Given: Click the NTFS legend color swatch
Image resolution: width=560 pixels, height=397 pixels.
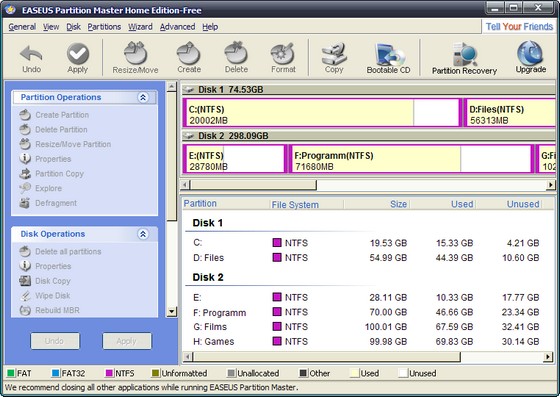Looking at the screenshot, I should (x=109, y=373).
